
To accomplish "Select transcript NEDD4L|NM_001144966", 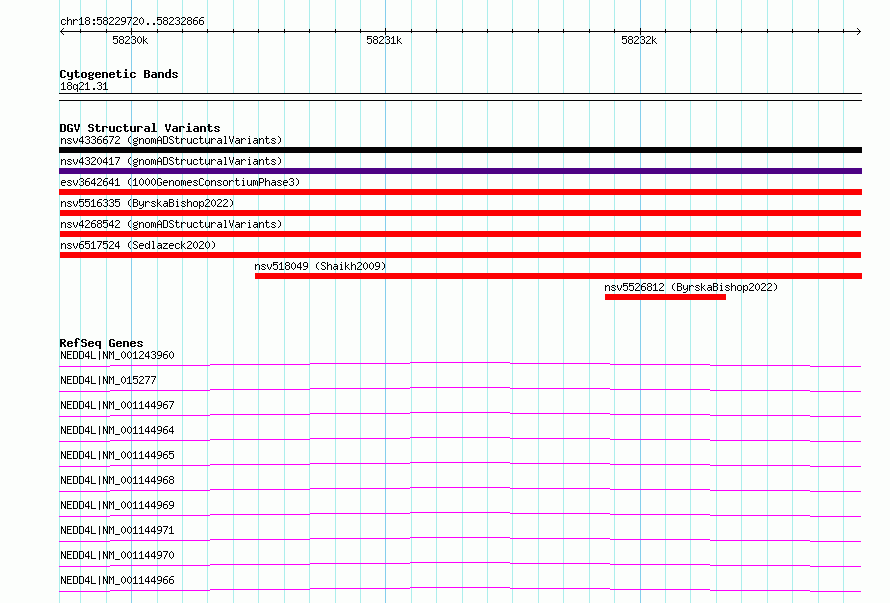I will 117,580.
